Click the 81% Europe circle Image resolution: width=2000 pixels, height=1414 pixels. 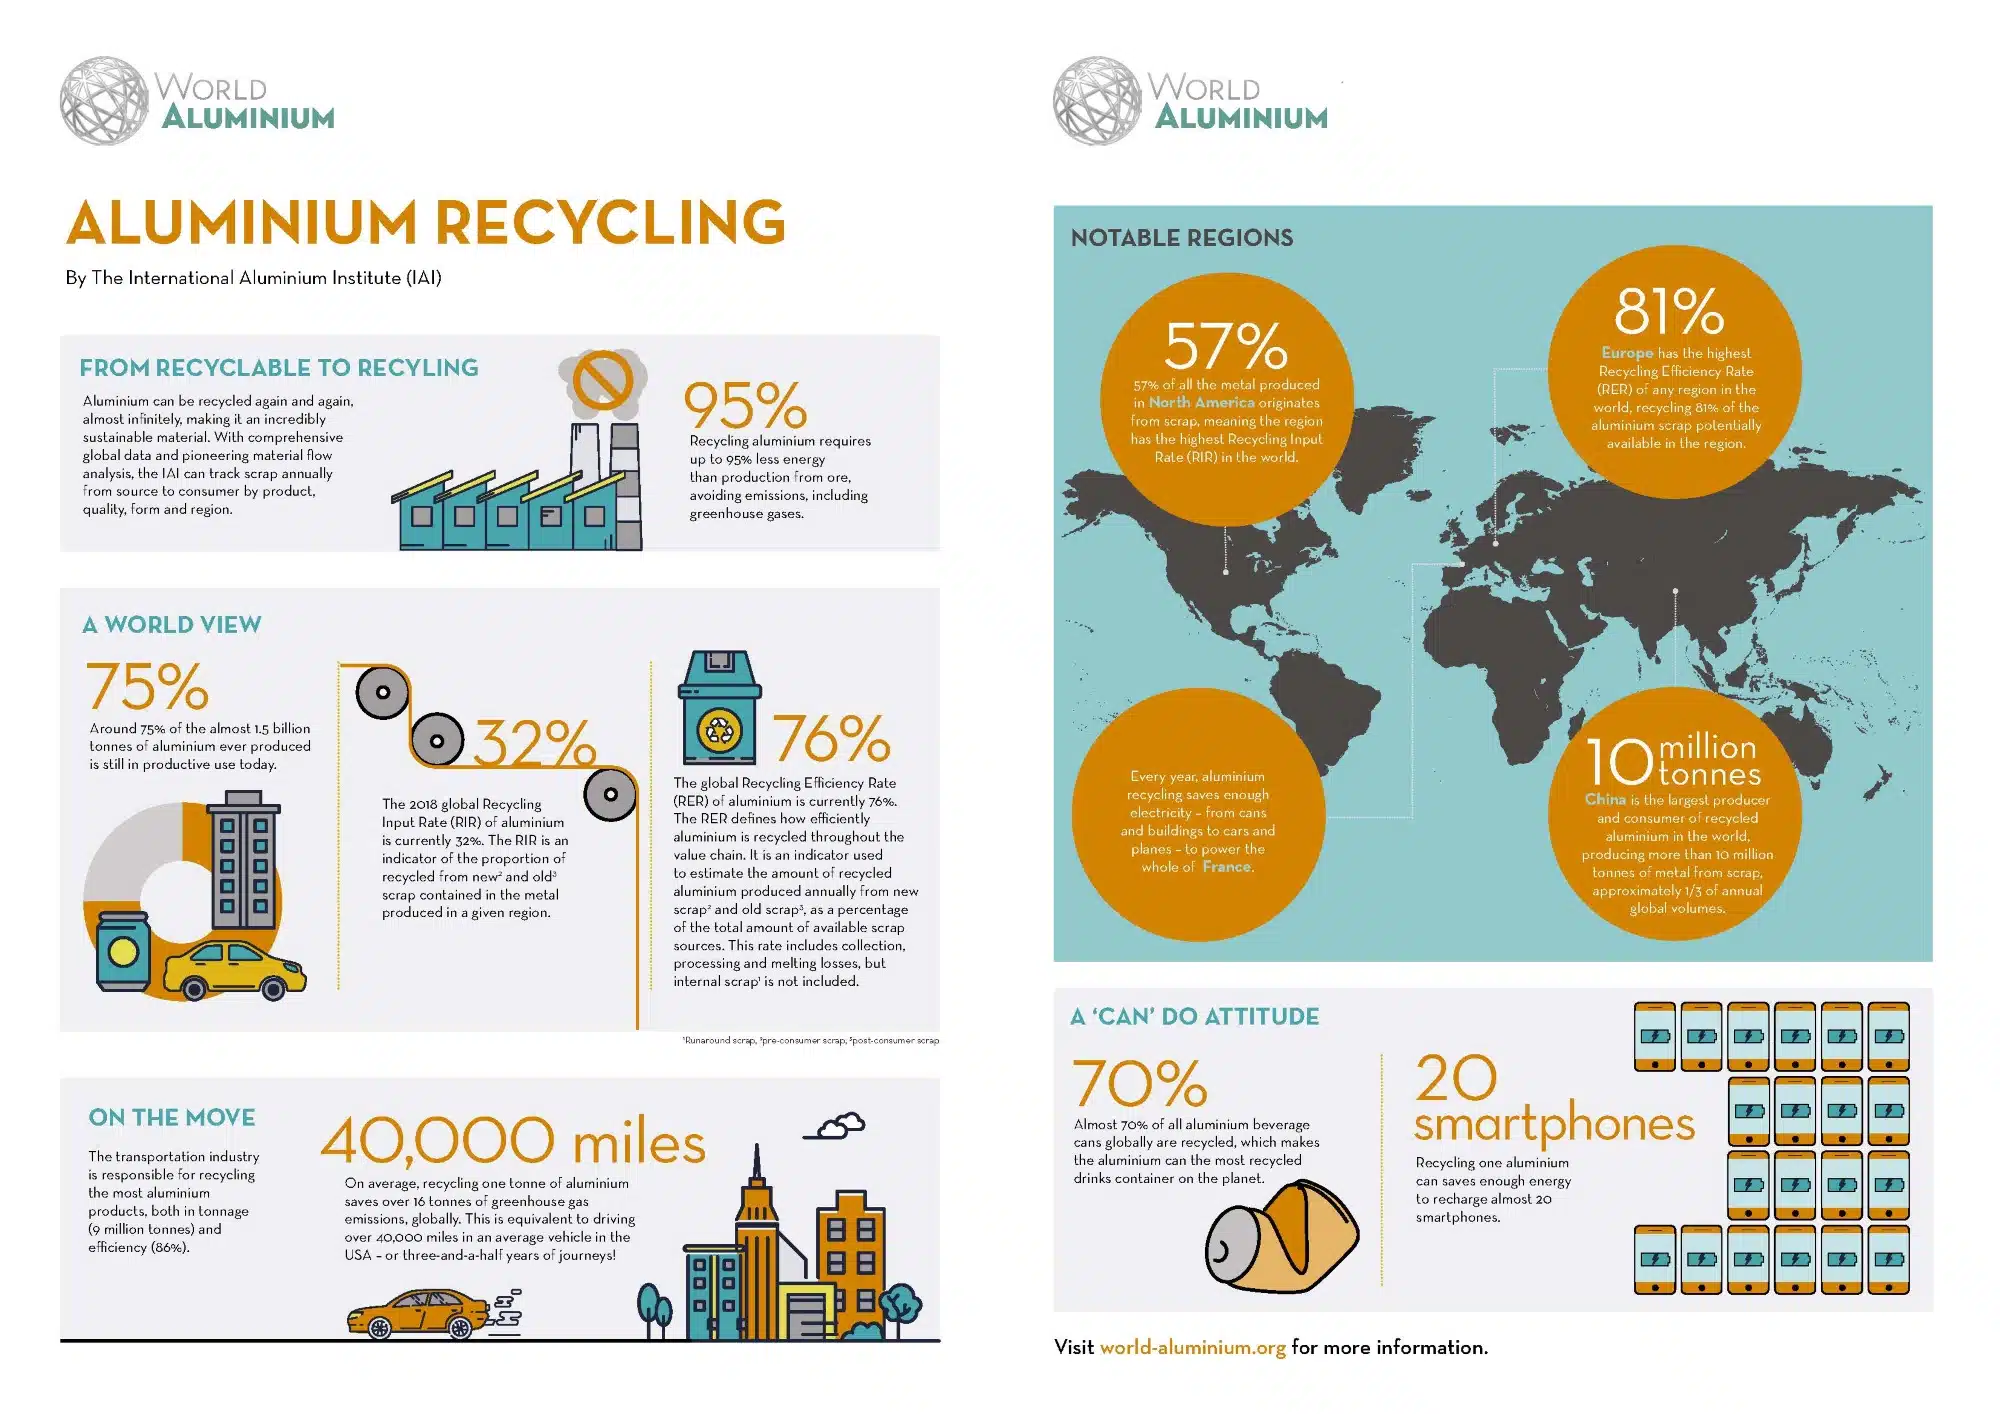[x=1675, y=370]
